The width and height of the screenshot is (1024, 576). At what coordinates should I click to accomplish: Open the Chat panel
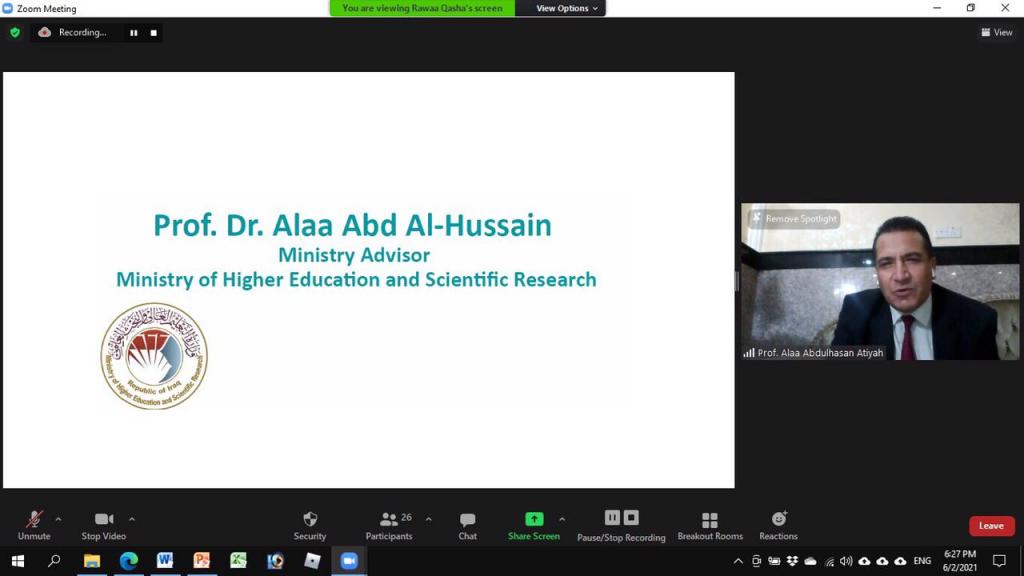pos(467,520)
